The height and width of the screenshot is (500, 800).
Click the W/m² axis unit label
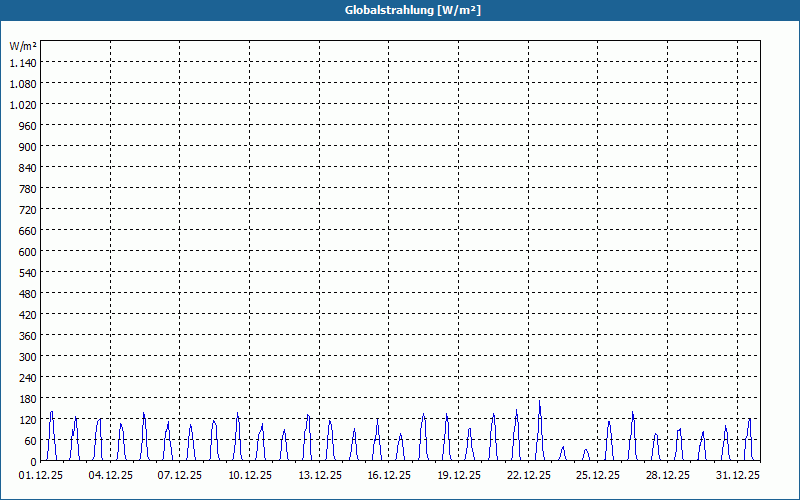[x=23, y=46]
